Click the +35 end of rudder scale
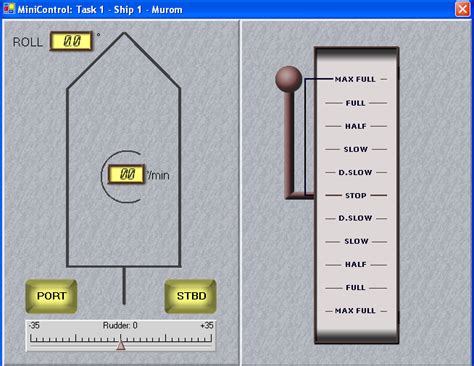Image resolution: width=474 pixels, height=366 pixels. coord(207,325)
